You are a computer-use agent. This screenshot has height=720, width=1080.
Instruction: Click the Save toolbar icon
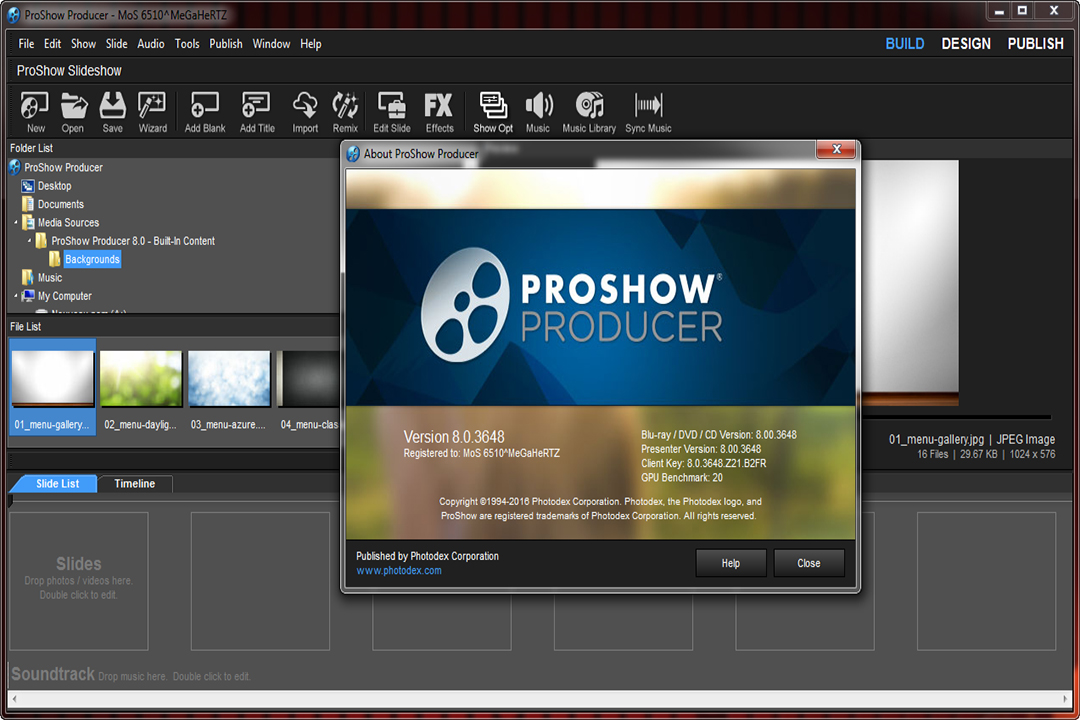click(x=112, y=112)
